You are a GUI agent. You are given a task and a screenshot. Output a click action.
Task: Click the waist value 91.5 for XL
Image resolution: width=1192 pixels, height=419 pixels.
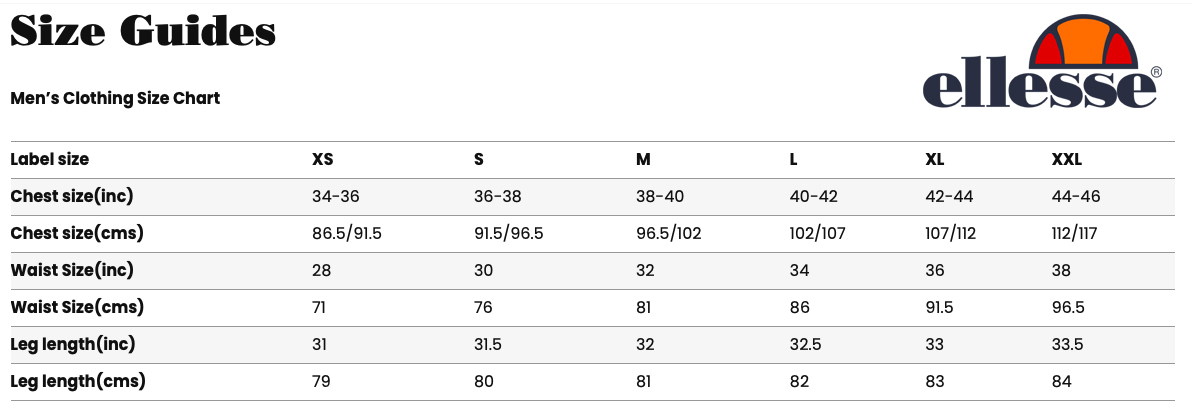939,307
